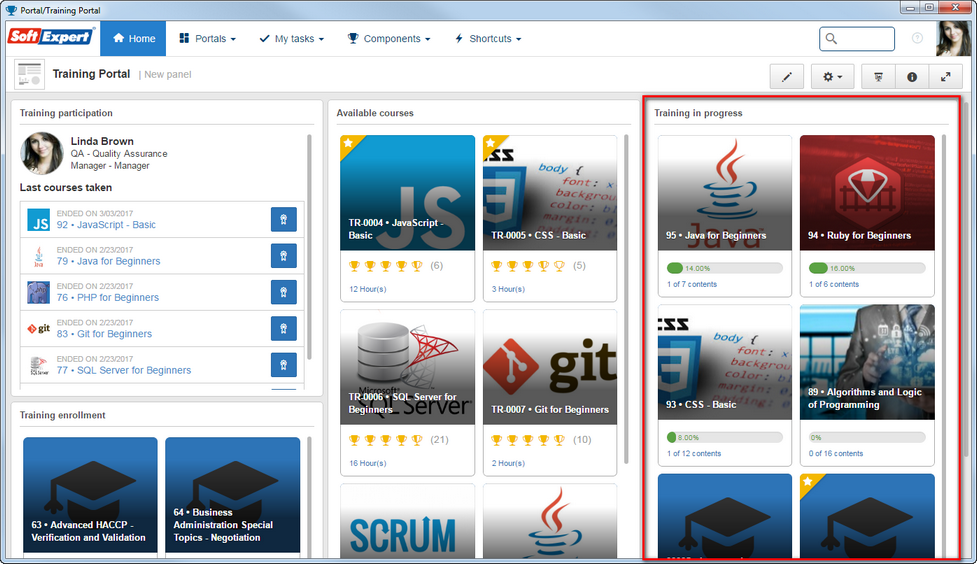Click the pencil edit portal button
The image size is (977, 564).
[787, 77]
